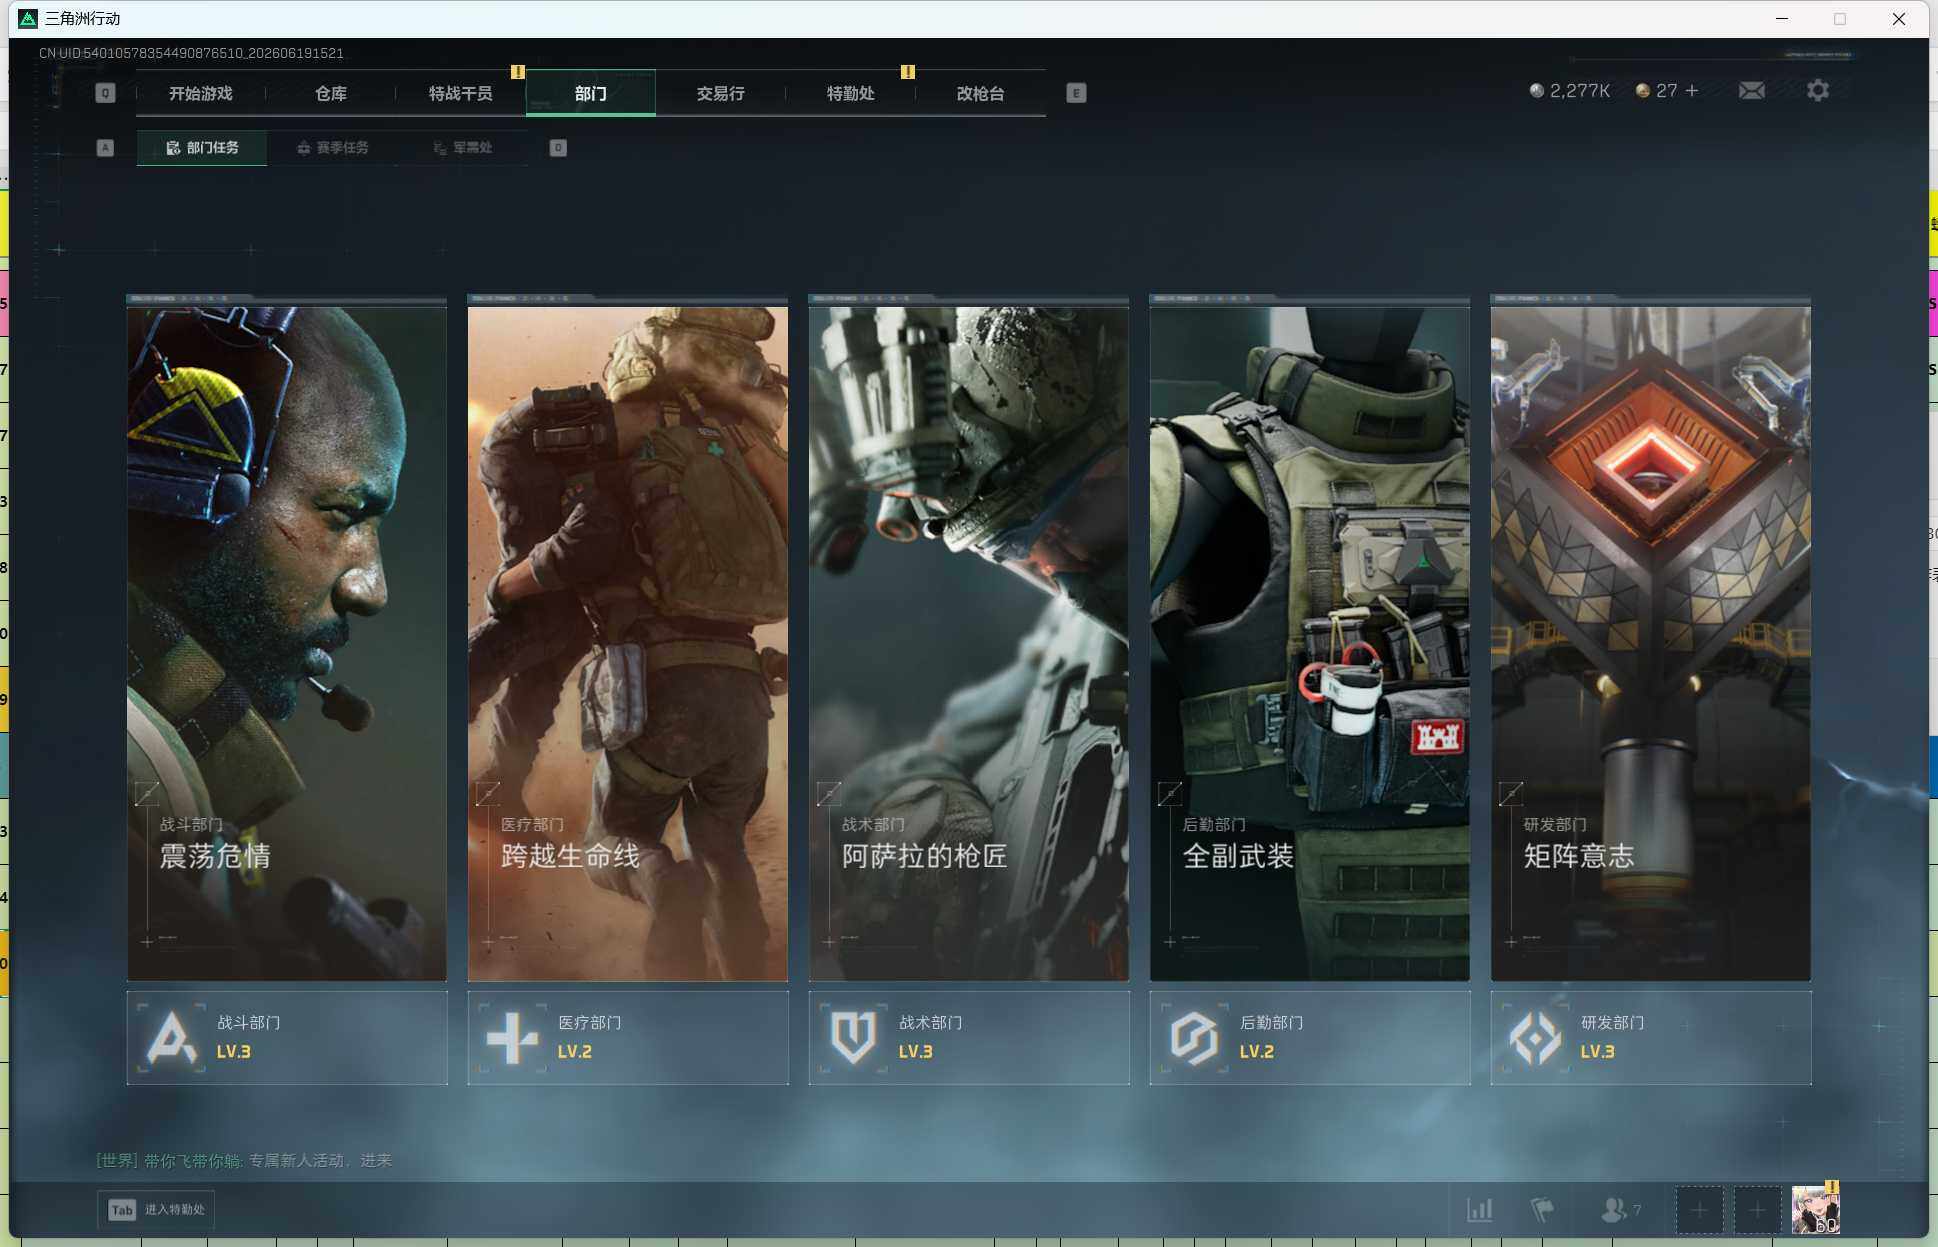Click the D hotkey icon on sub-tab row
1938x1247 pixels.
pyautogui.click(x=558, y=148)
